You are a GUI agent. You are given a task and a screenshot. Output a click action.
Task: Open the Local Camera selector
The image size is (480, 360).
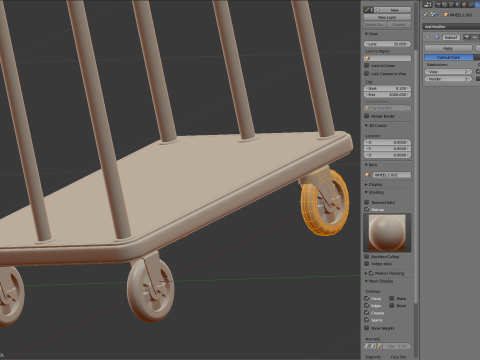[387, 108]
